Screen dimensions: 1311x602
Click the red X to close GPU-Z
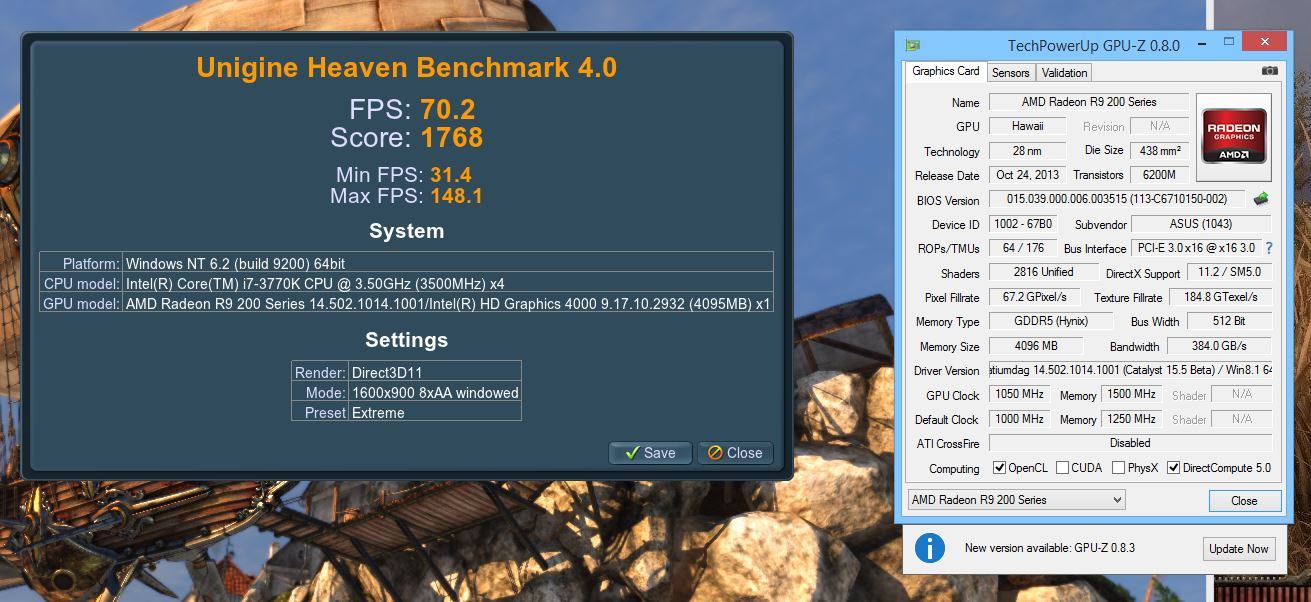(1265, 42)
